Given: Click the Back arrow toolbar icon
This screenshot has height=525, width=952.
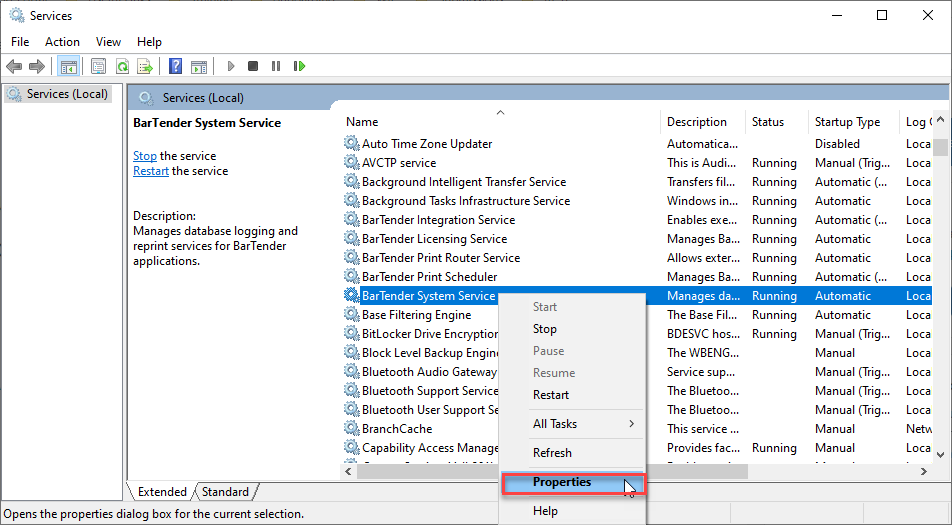Looking at the screenshot, I should coord(14,66).
